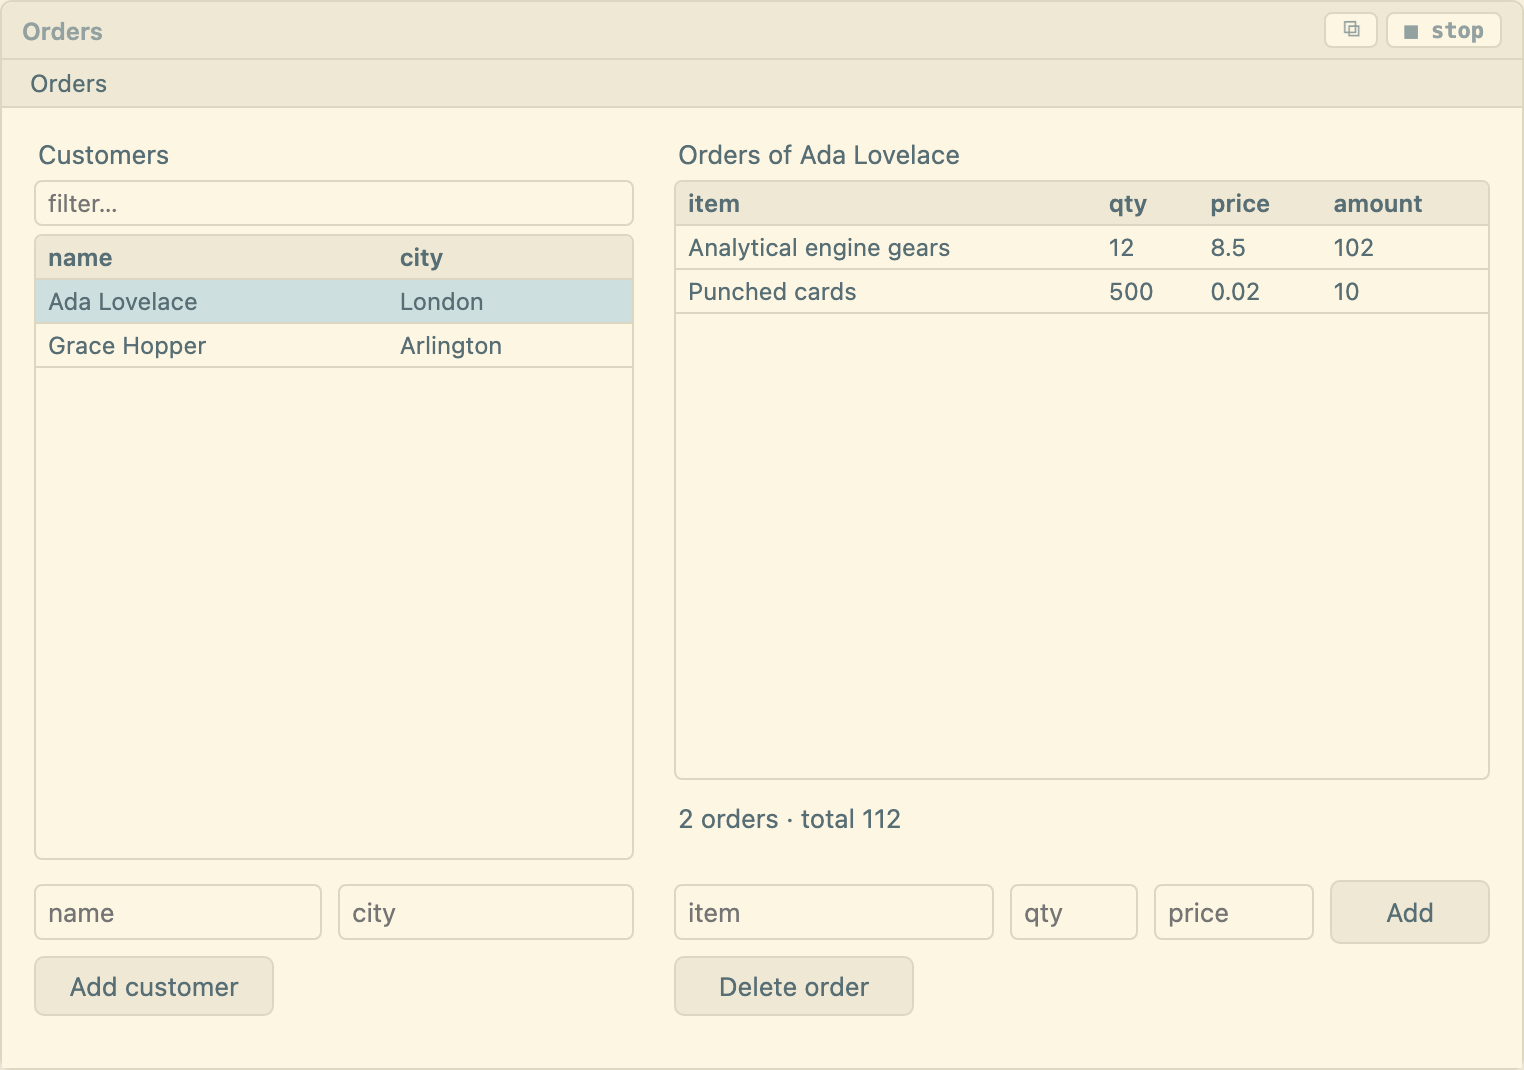
Task: Add the new order with Add button
Action: (1410, 912)
